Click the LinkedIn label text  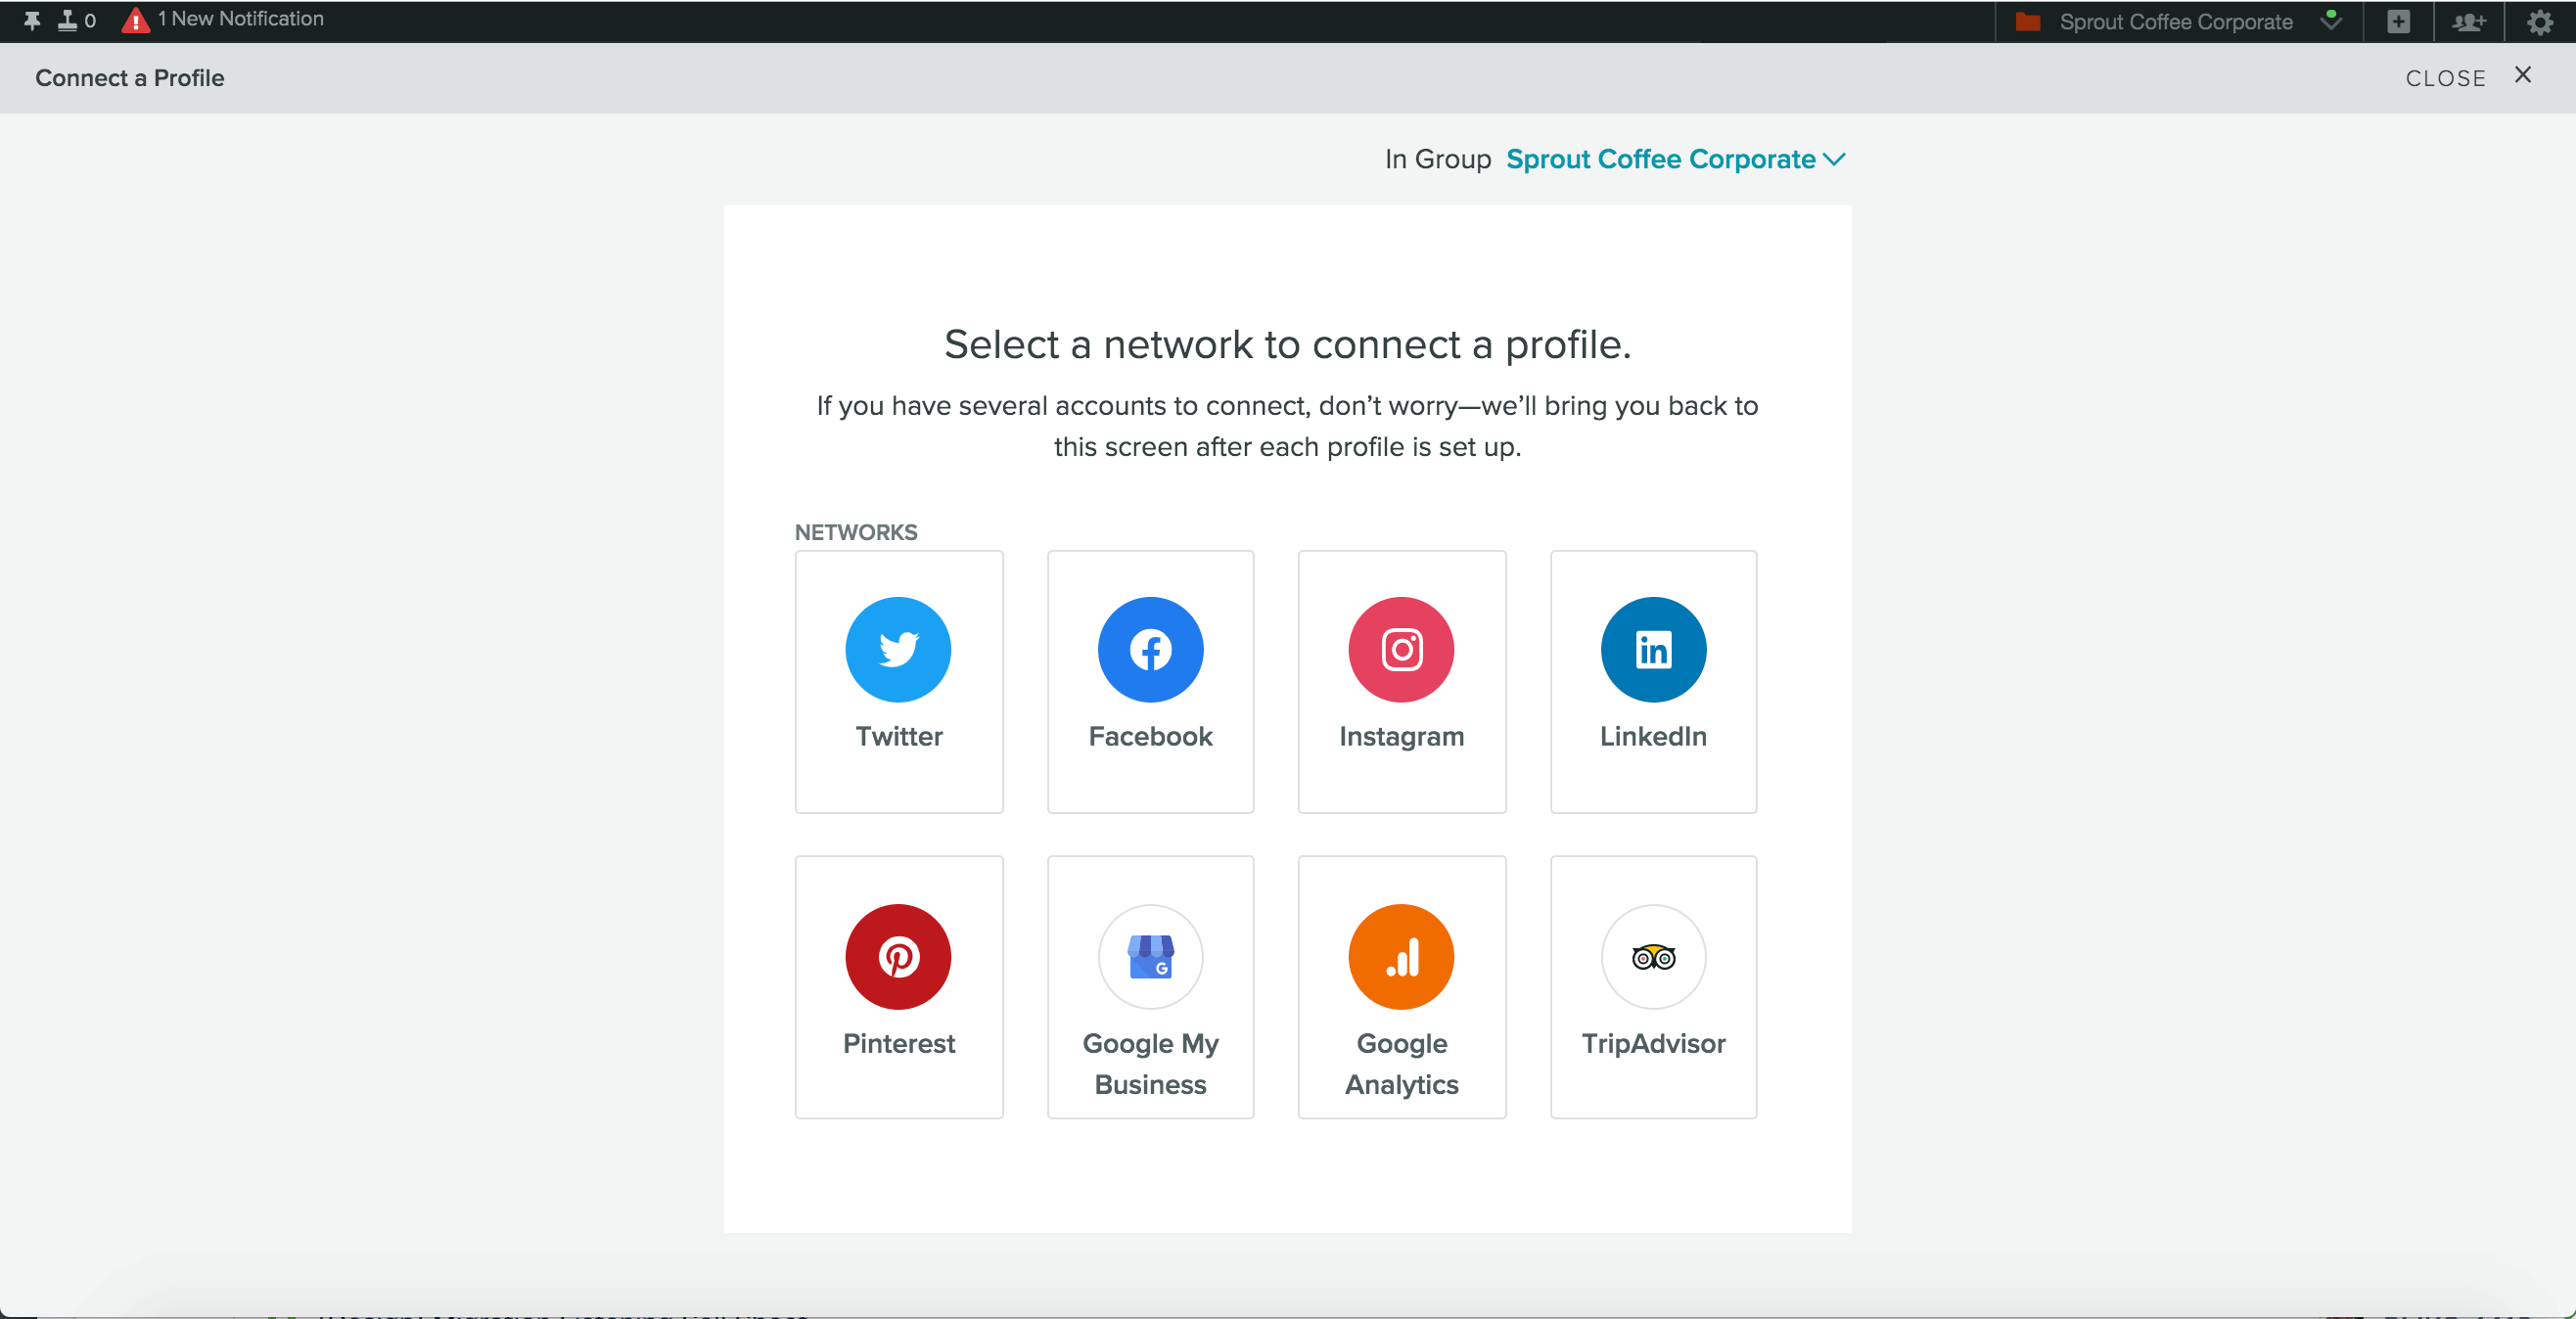pos(1653,736)
